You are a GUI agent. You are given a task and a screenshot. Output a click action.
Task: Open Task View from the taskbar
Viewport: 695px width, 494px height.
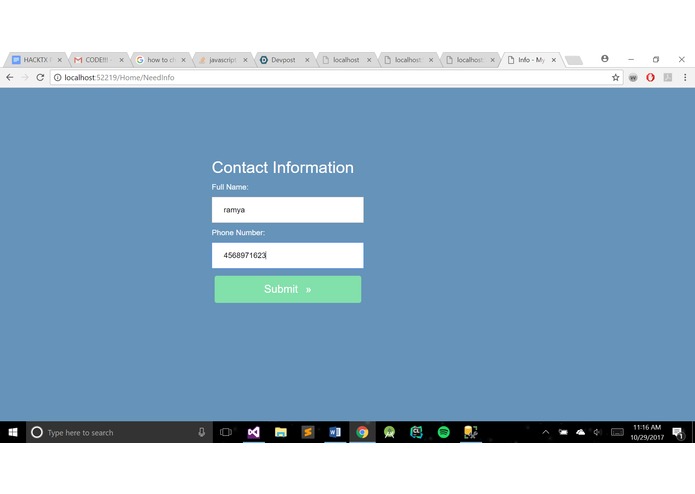(x=226, y=432)
